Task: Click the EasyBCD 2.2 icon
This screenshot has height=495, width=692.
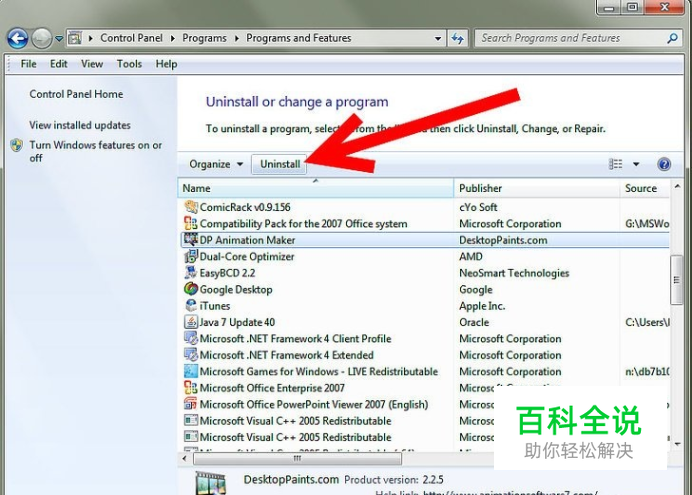Action: coord(191,273)
